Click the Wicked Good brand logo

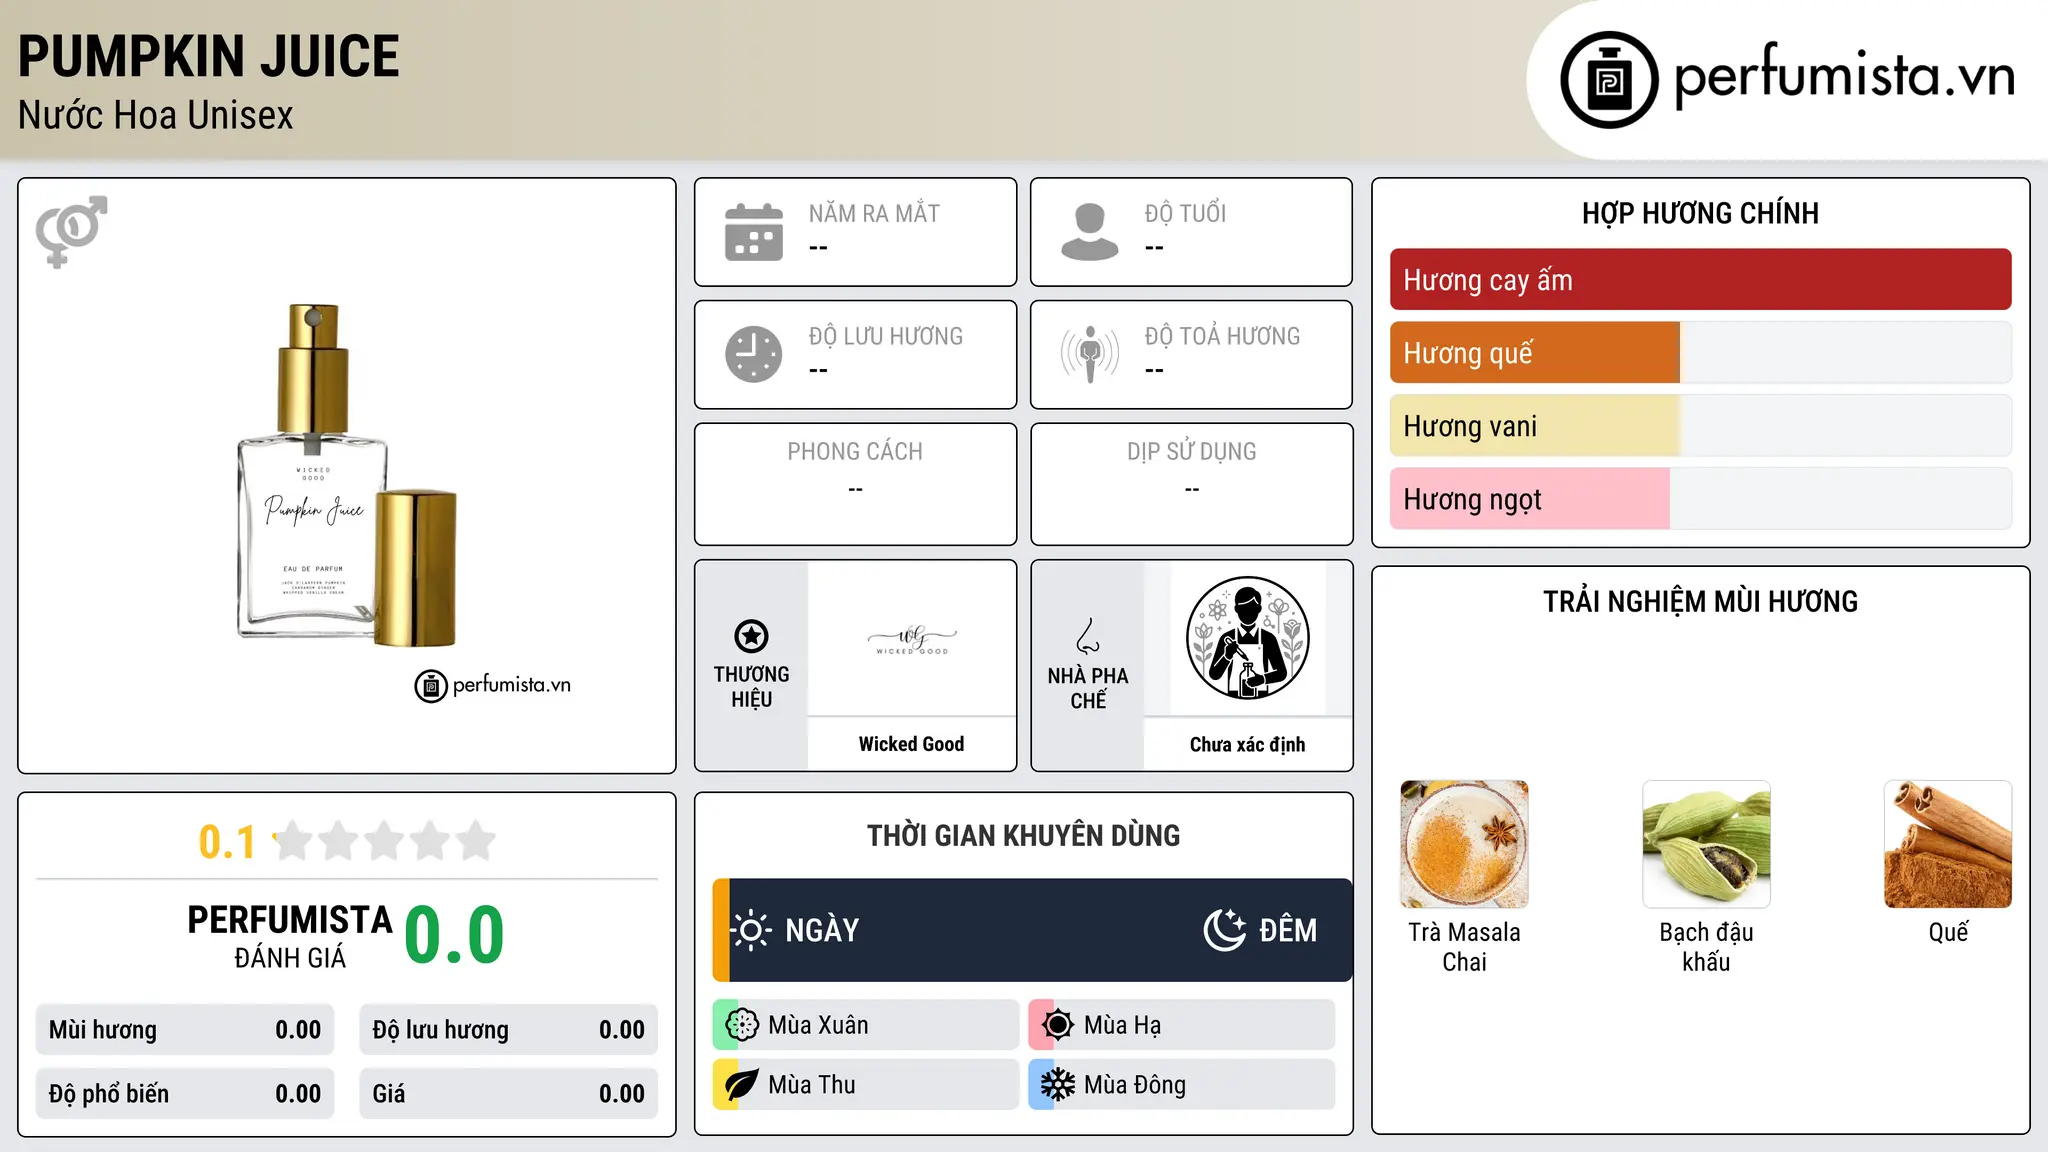click(x=912, y=639)
